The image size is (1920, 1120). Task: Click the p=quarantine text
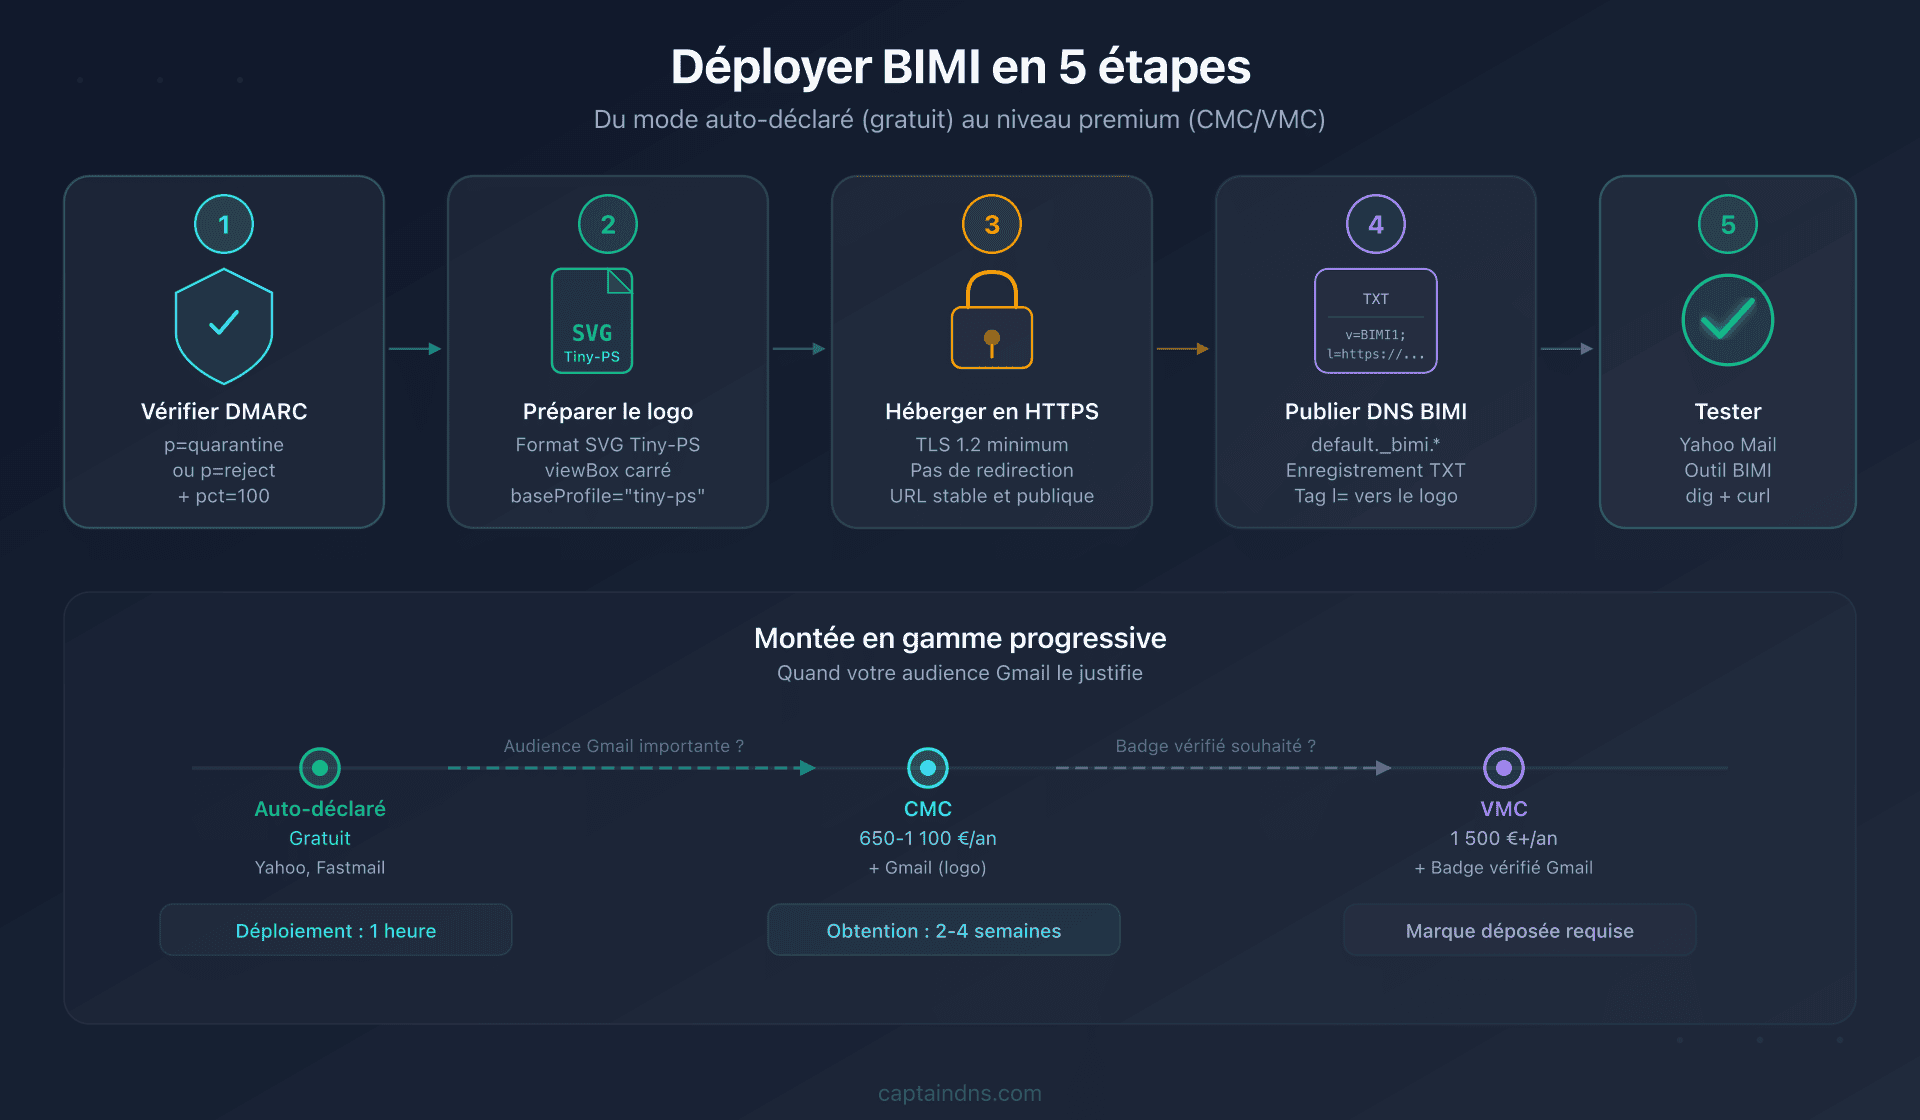224,444
